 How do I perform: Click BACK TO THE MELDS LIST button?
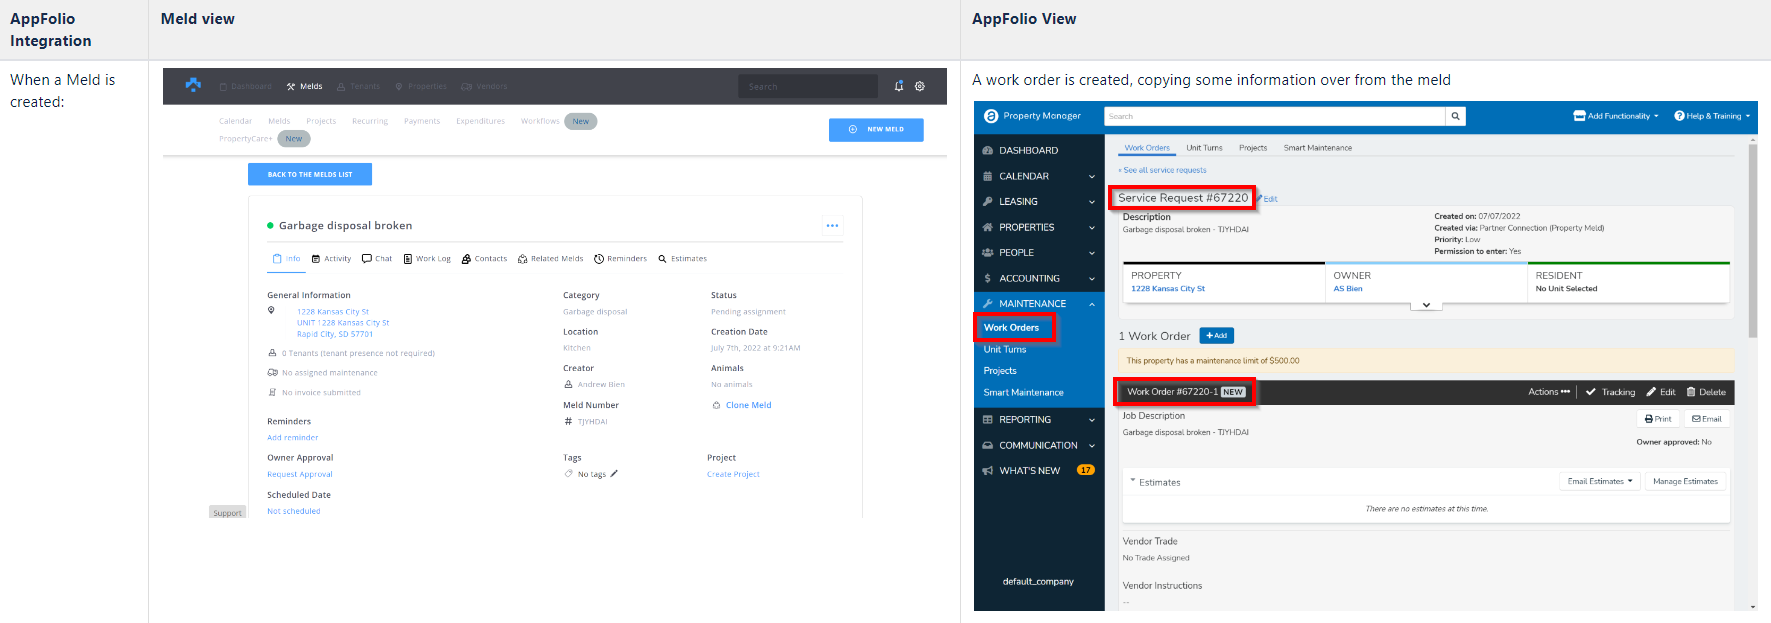point(310,174)
